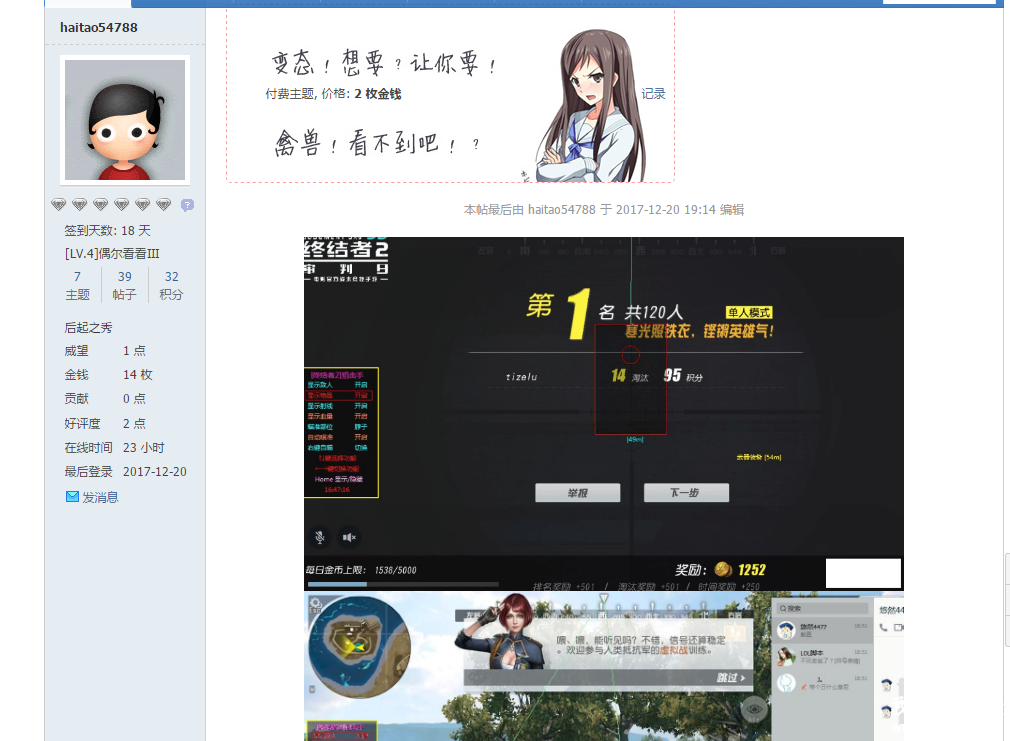1010x741 pixels.
Task: Click the 下一步 button in game screenshot
Action: pyautogui.click(x=687, y=493)
